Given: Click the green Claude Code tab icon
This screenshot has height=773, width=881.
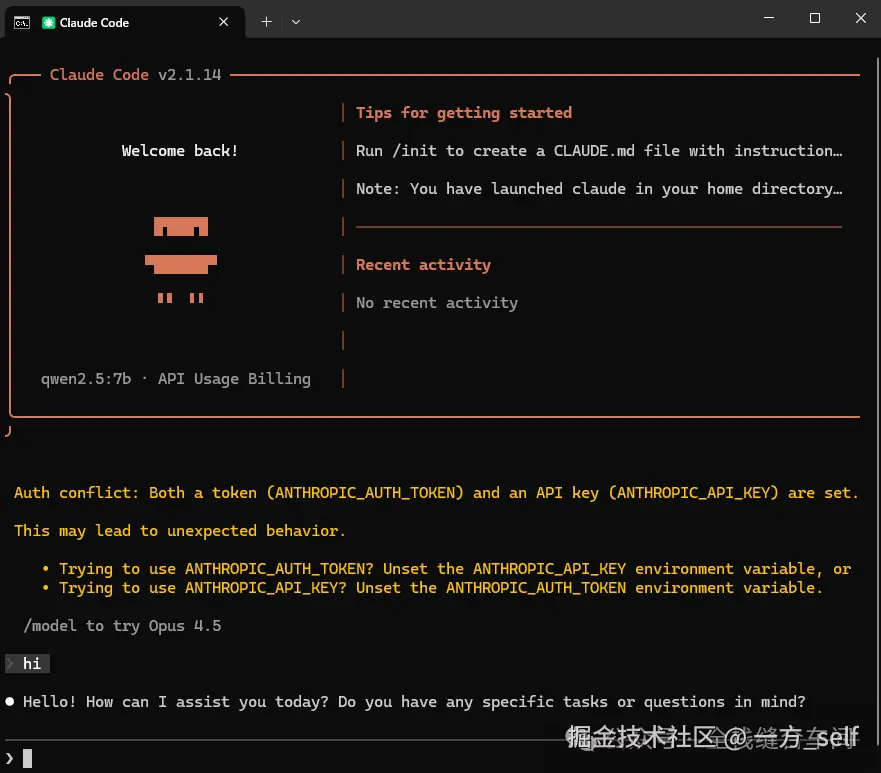Looking at the screenshot, I should [49, 22].
